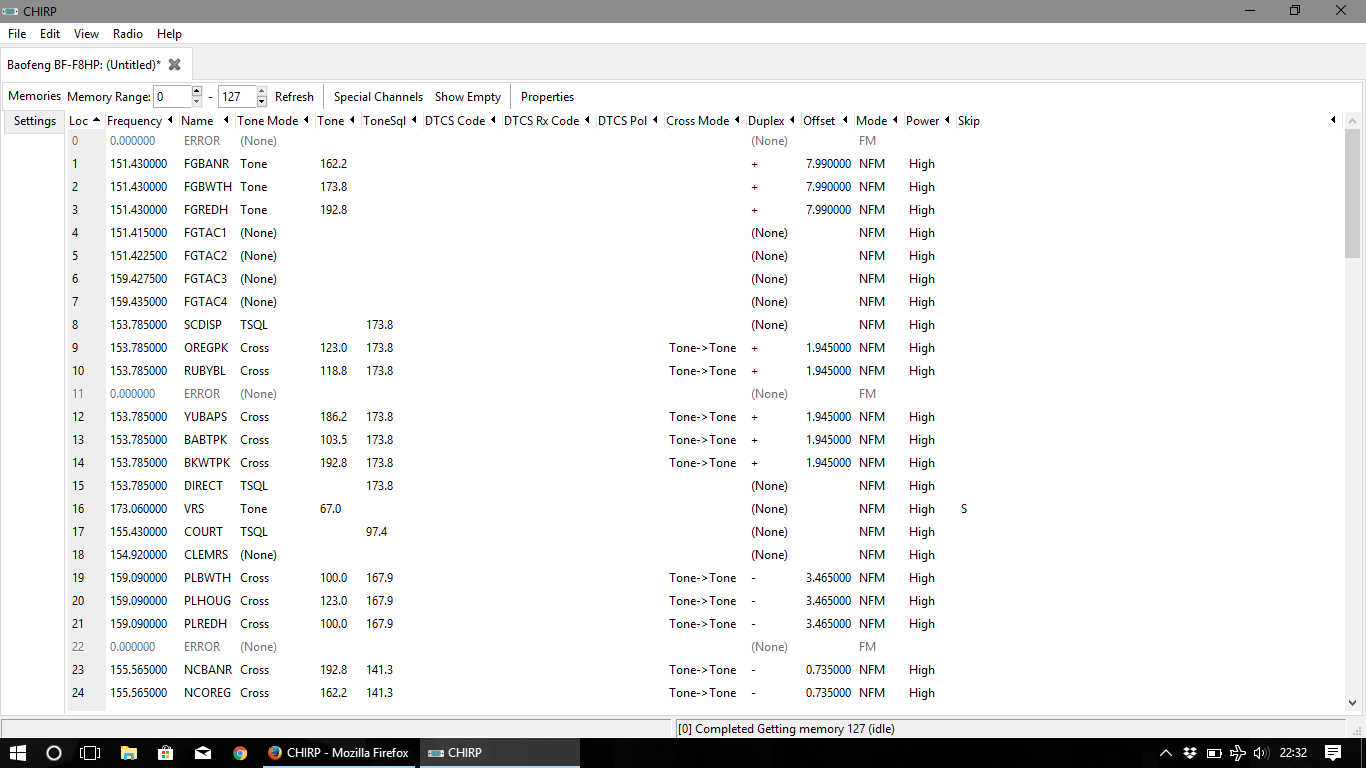This screenshot has height=768, width=1366.
Task: Open the Edit menu
Action: (x=50, y=34)
